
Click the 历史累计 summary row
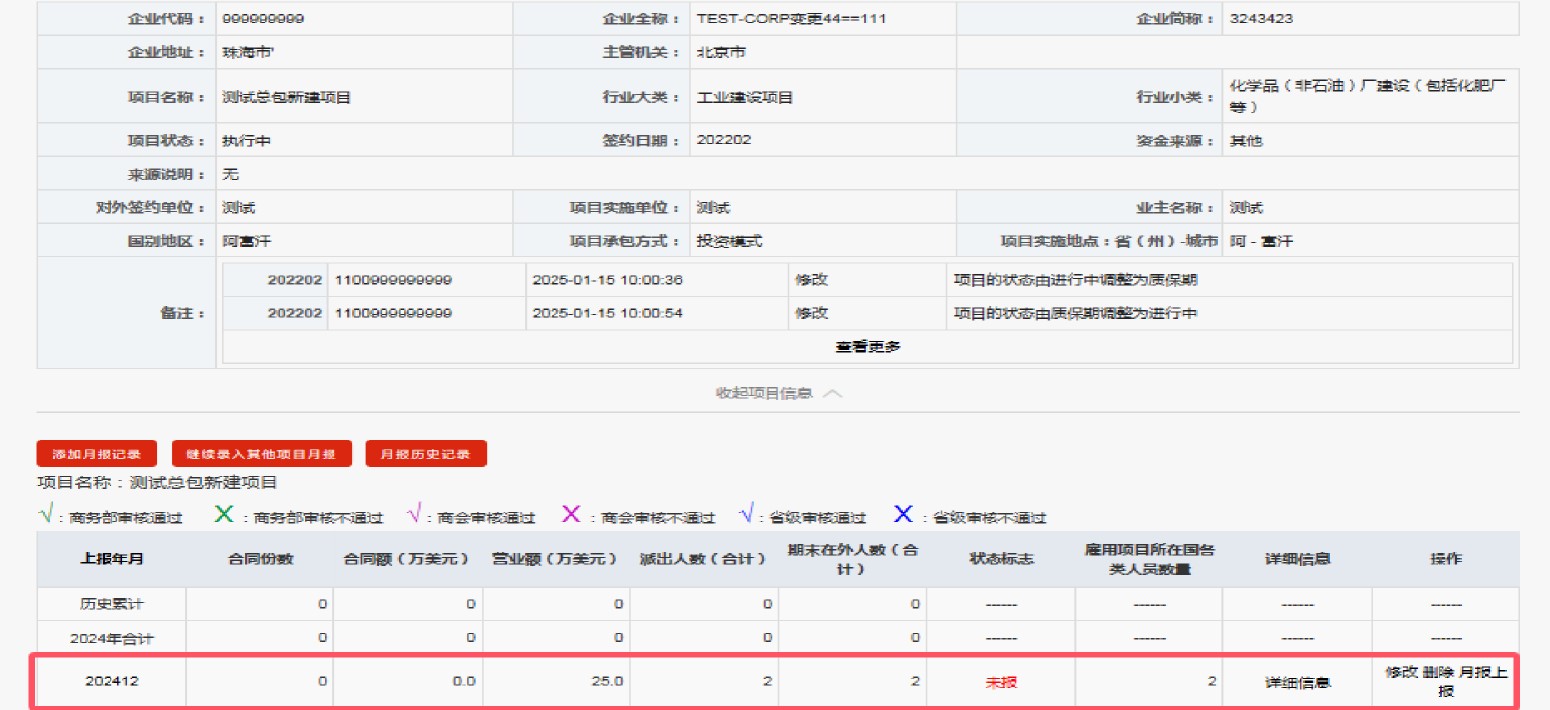point(110,603)
